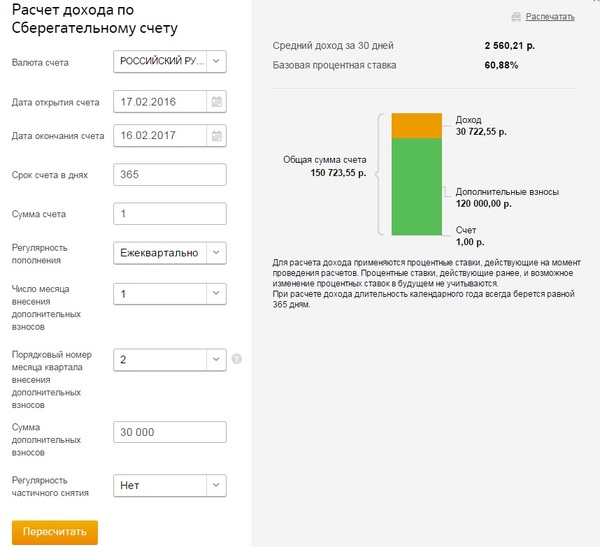Click the end date field 16.02.2017
This screenshot has height=547, width=600.
[160, 136]
